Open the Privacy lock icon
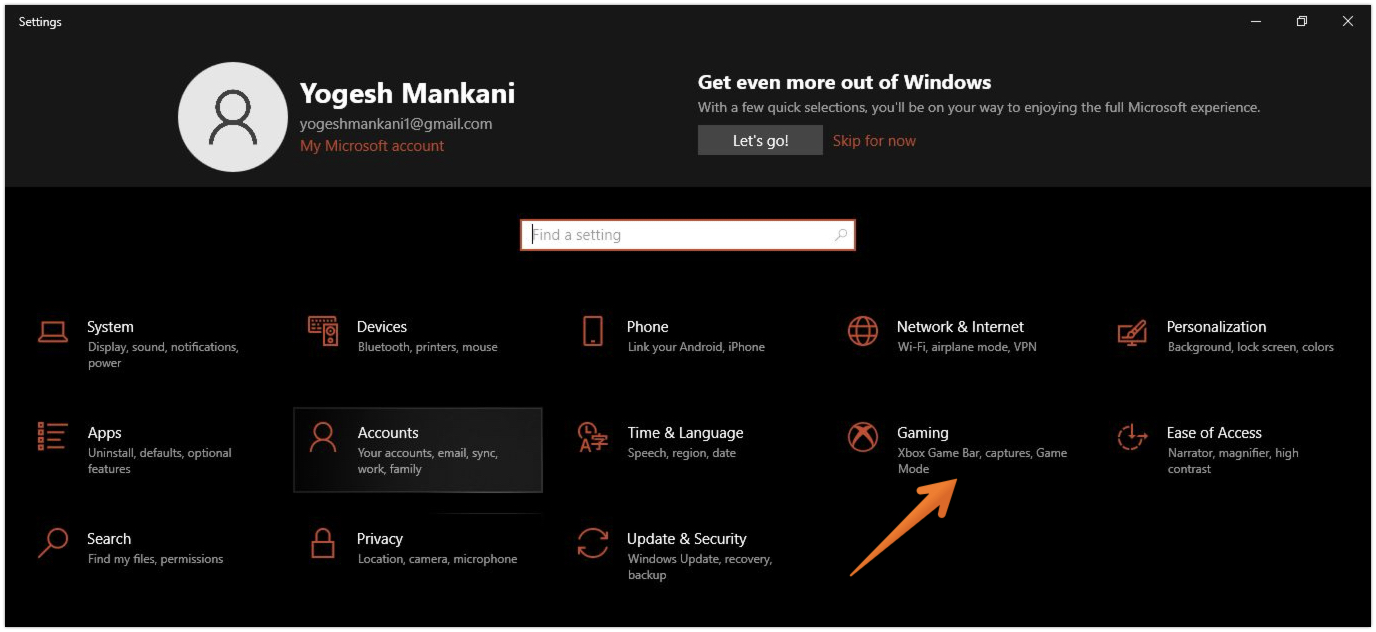The image size is (1376, 632). pyautogui.click(x=323, y=543)
